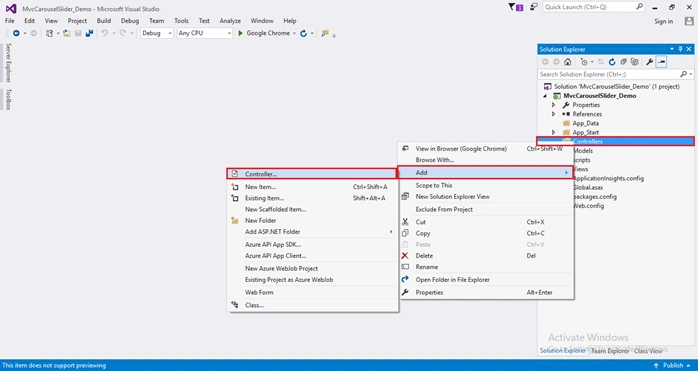Click the Show All Files icon

click(635, 62)
